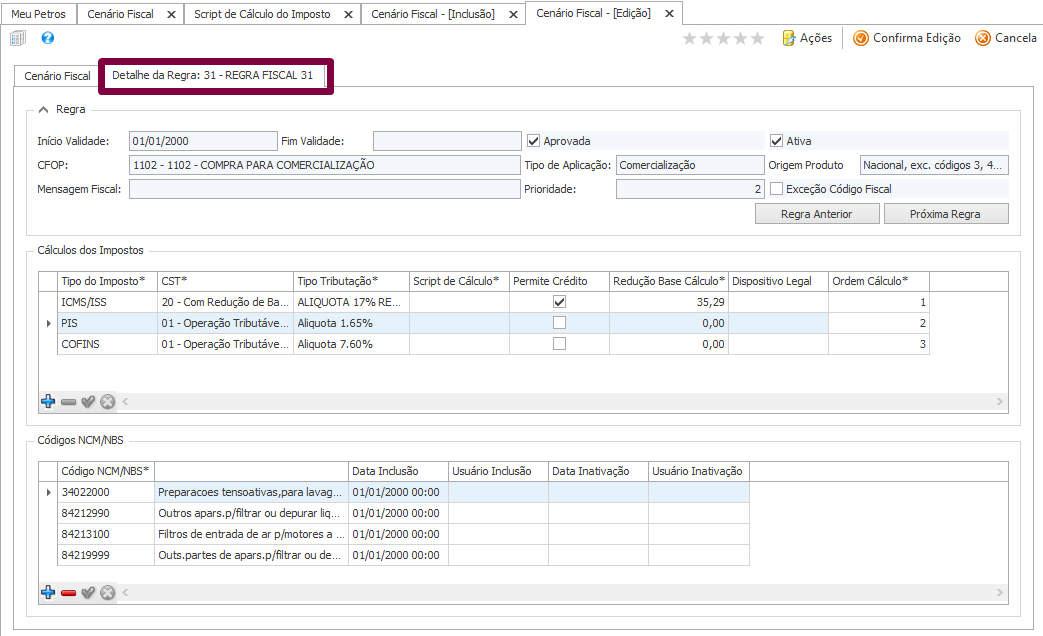Close the Script de Cálculo do Imposto tab
The width and height of the screenshot is (1043, 636).
[x=348, y=14]
